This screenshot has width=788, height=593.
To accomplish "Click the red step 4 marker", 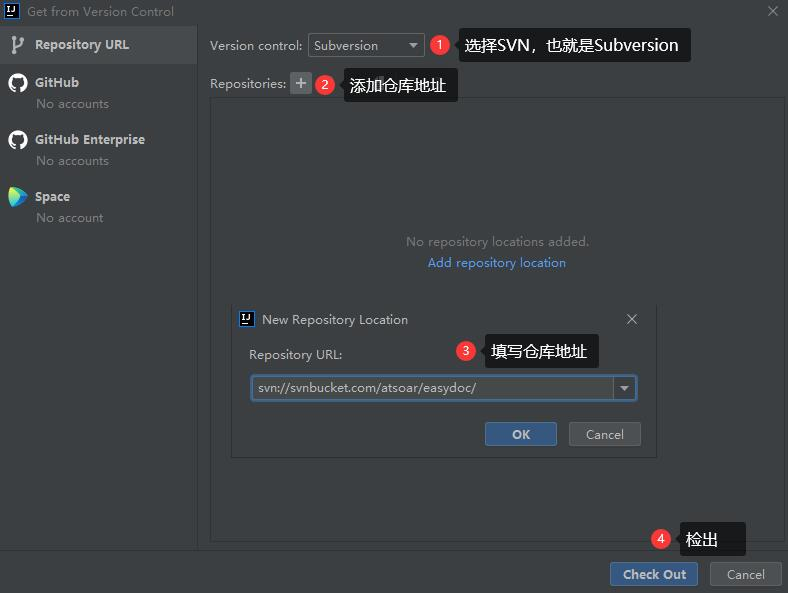I will coord(660,539).
